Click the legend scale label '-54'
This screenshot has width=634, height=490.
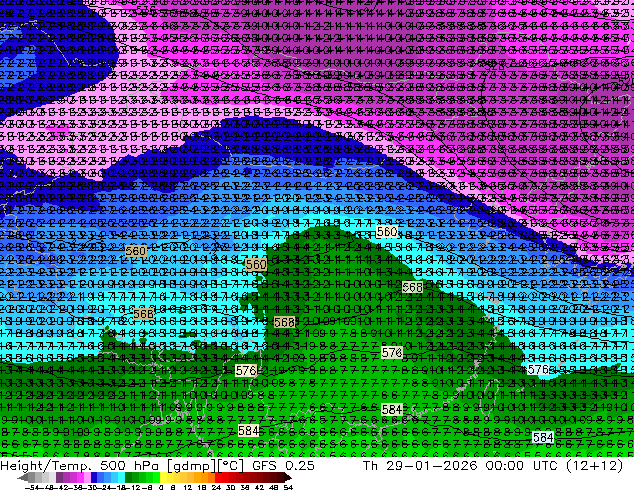coord(32,488)
